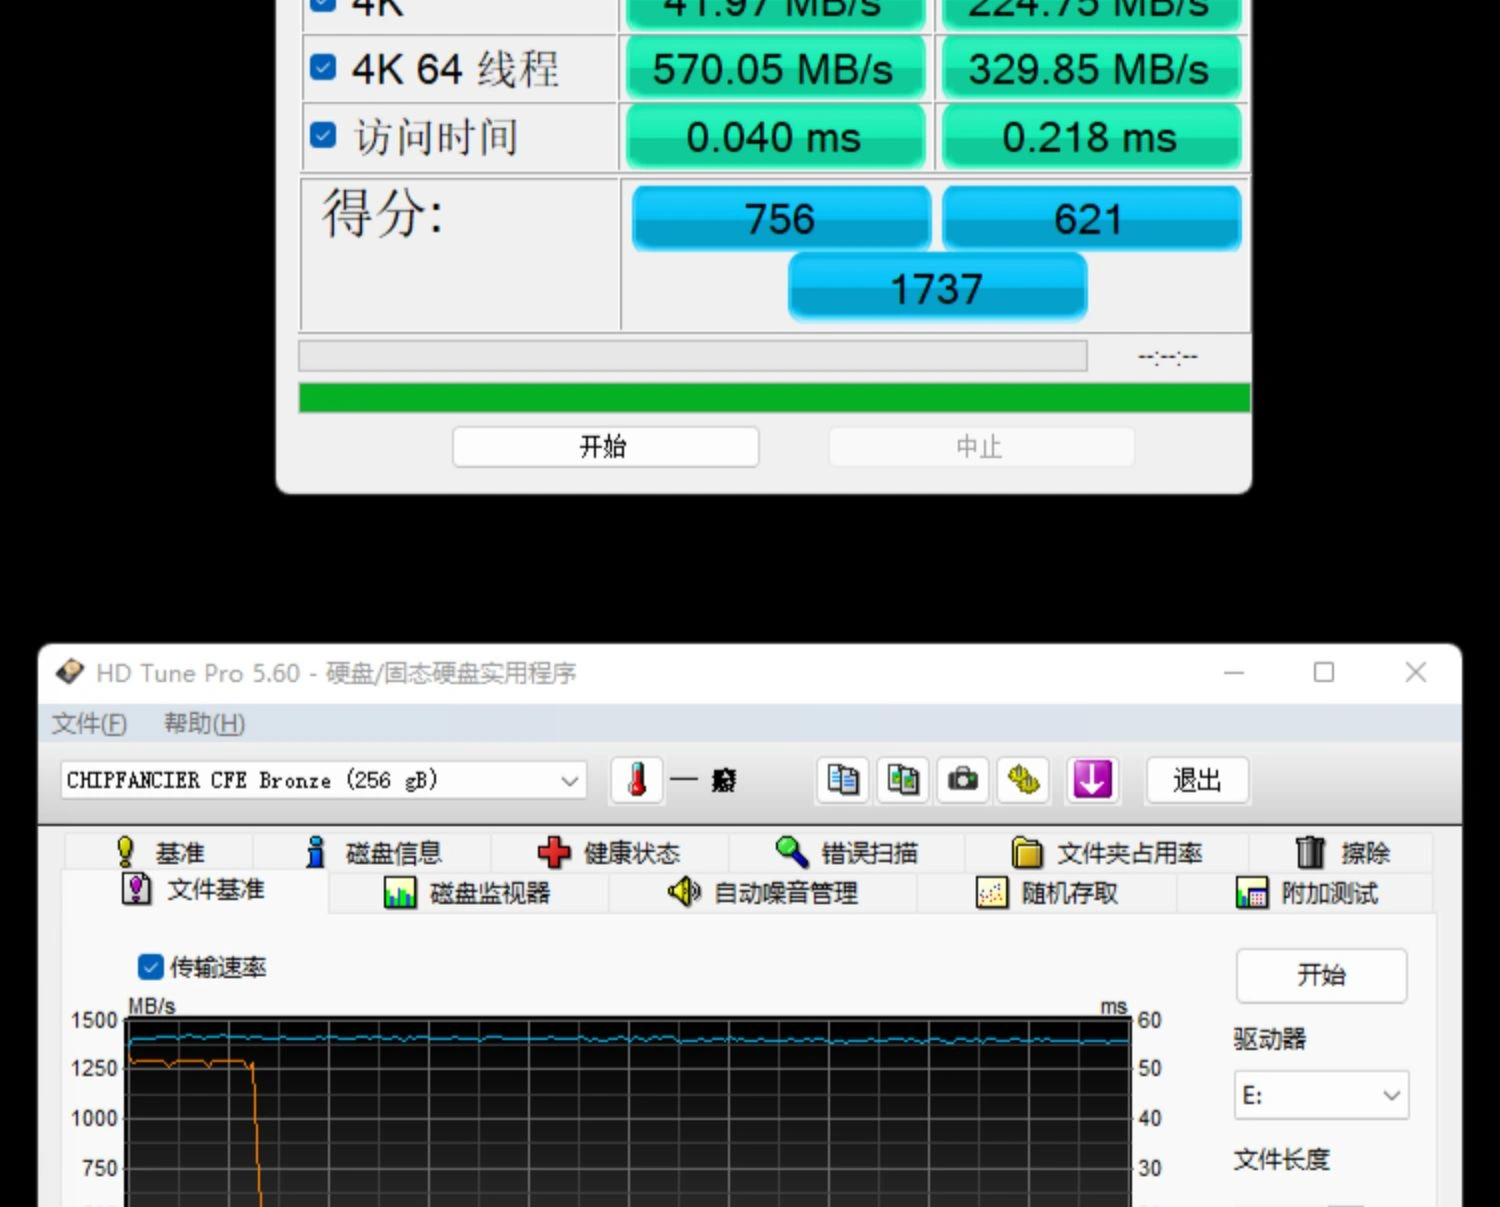Screen dimensions: 1500x1207
Task: Select the 自动噪音管理 tab
Action: tap(763, 893)
